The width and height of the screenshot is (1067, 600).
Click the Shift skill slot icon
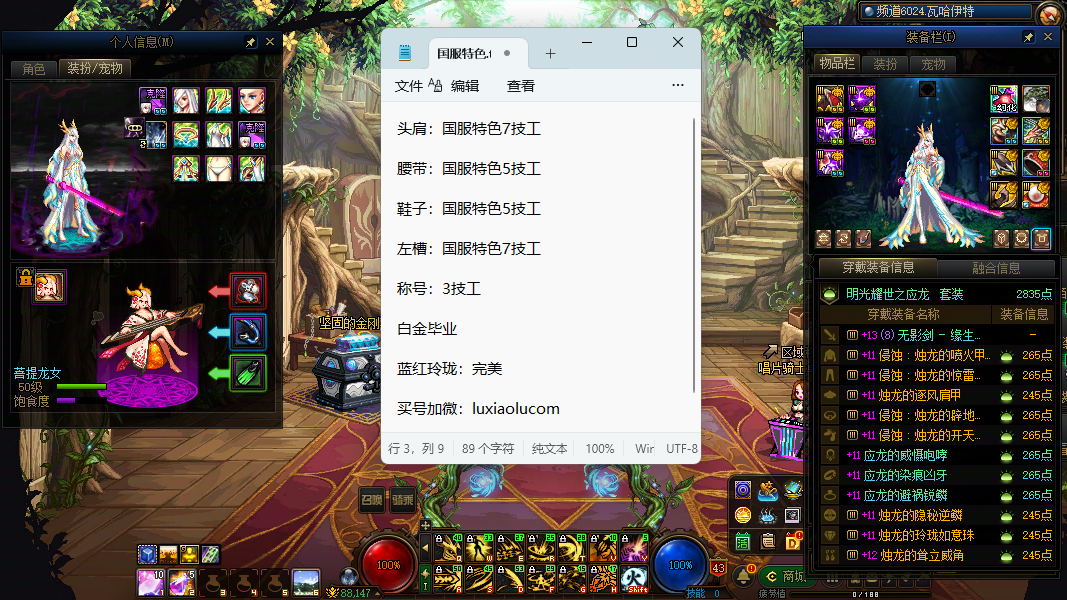(x=635, y=578)
